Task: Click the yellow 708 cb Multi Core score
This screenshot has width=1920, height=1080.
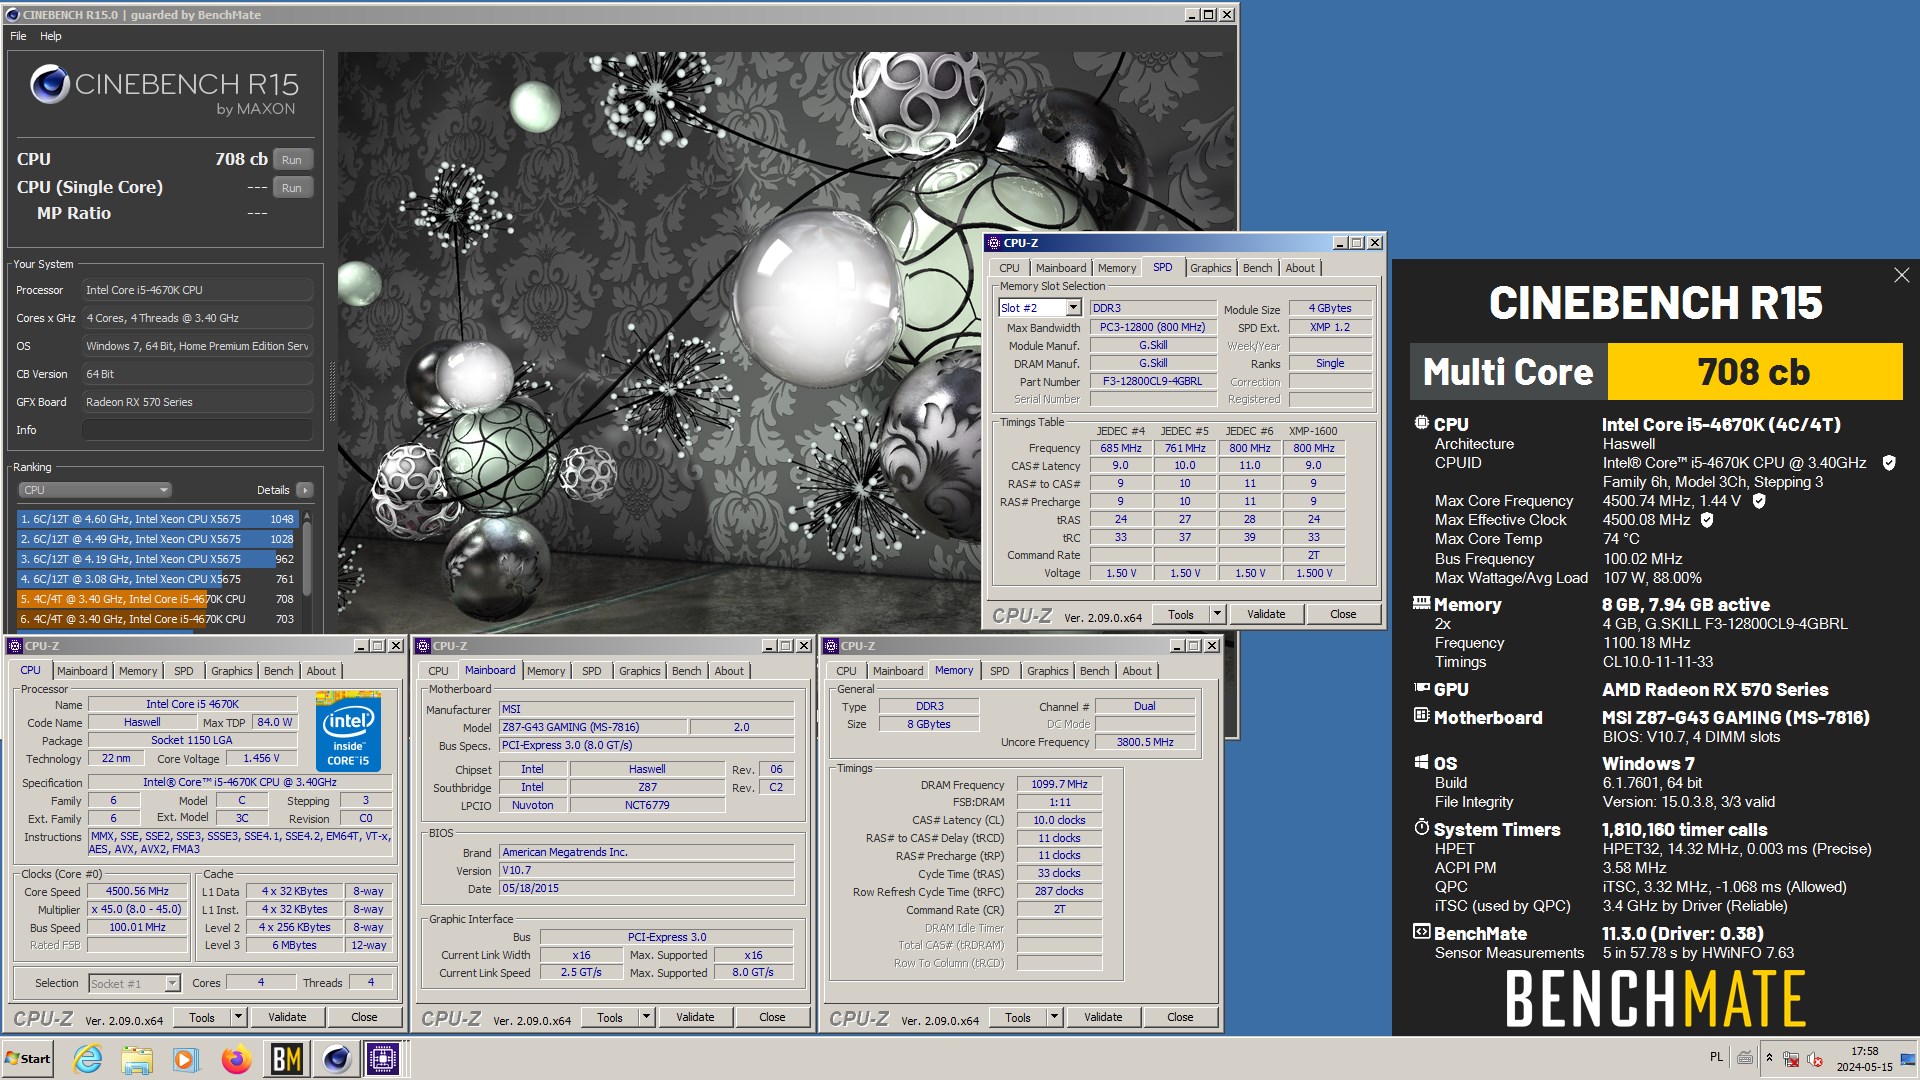Action: (x=1754, y=372)
